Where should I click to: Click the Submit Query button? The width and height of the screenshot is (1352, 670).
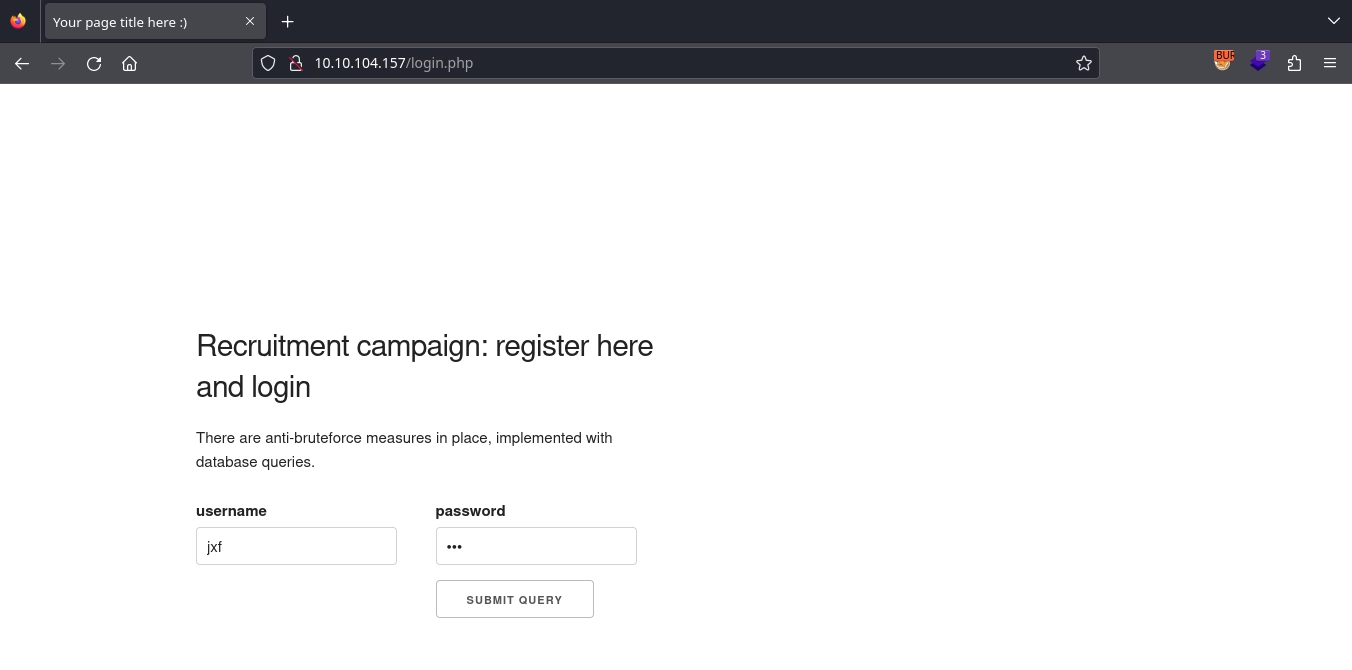pyautogui.click(x=514, y=599)
